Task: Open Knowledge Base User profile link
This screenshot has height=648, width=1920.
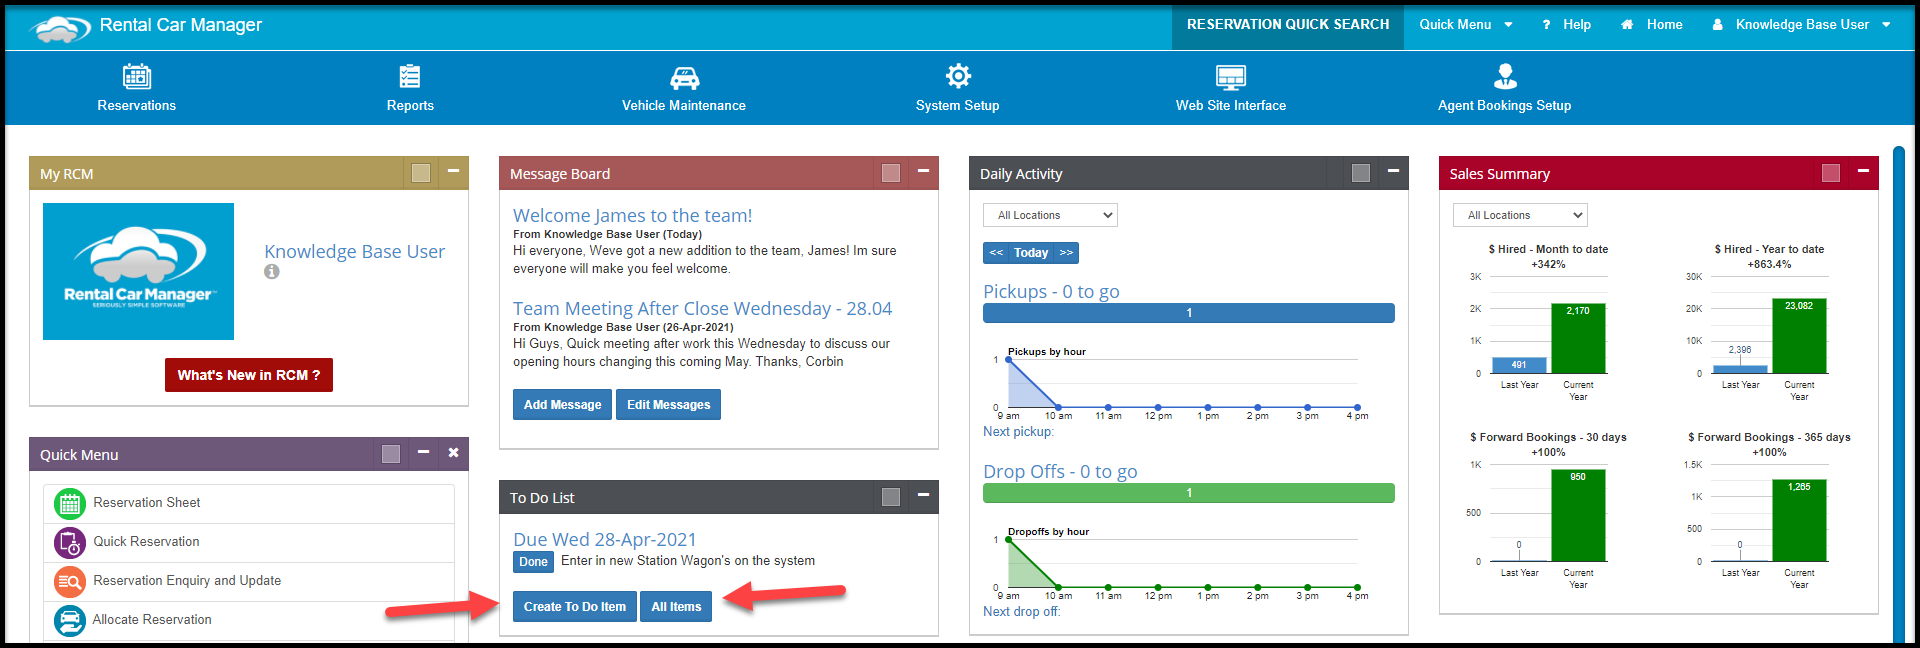Action: [354, 252]
